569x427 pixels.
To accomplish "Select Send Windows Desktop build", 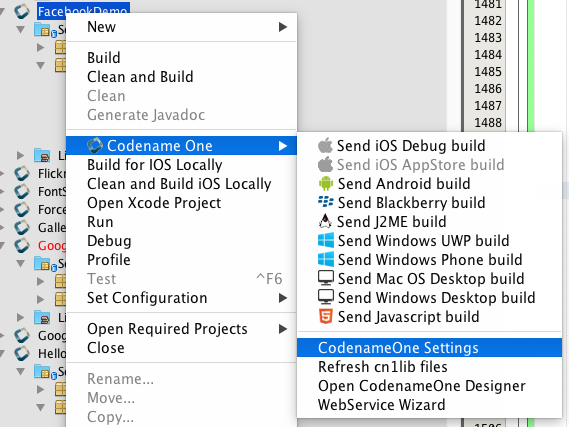I will 430,297.
